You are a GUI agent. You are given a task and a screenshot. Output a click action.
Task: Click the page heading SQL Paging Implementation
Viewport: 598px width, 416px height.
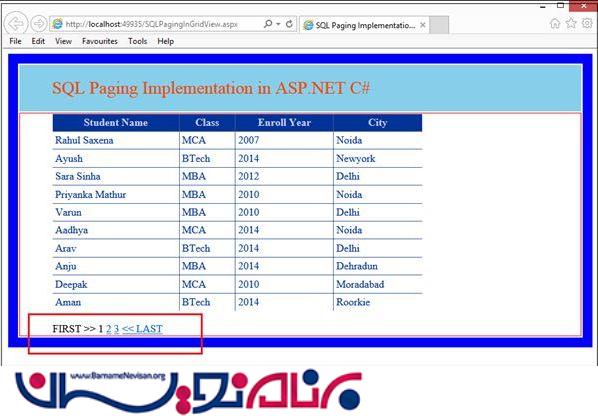(x=211, y=88)
